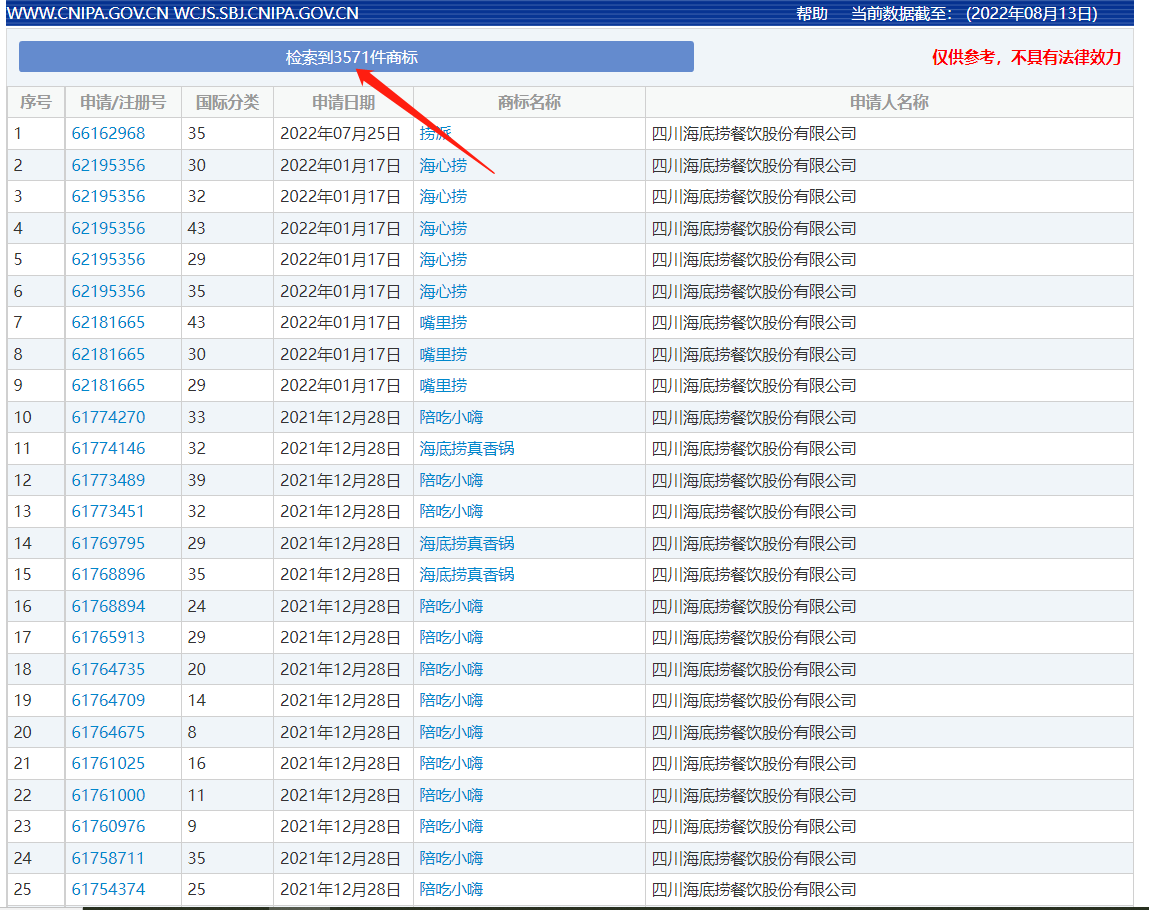Screen dimensions: 1149x910
Task: Open application number 61761000
Action: click(x=108, y=795)
